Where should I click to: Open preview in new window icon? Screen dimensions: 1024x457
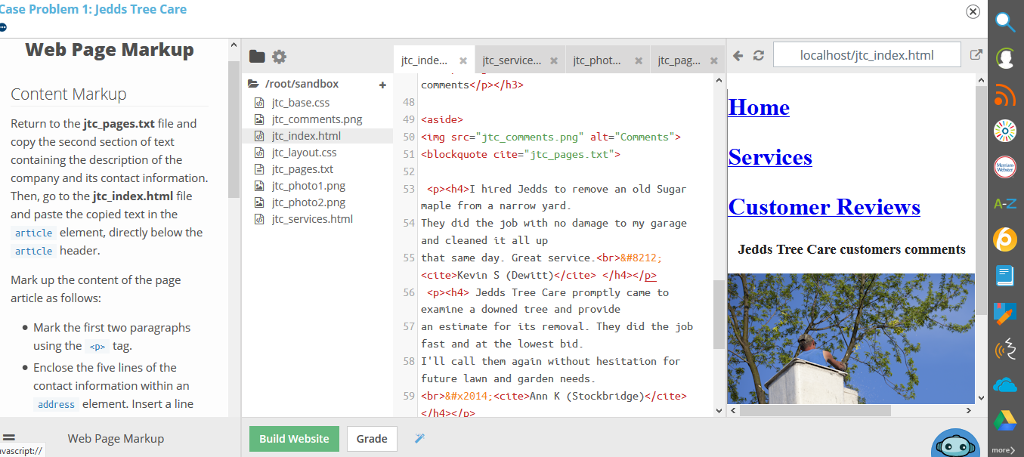pos(976,55)
